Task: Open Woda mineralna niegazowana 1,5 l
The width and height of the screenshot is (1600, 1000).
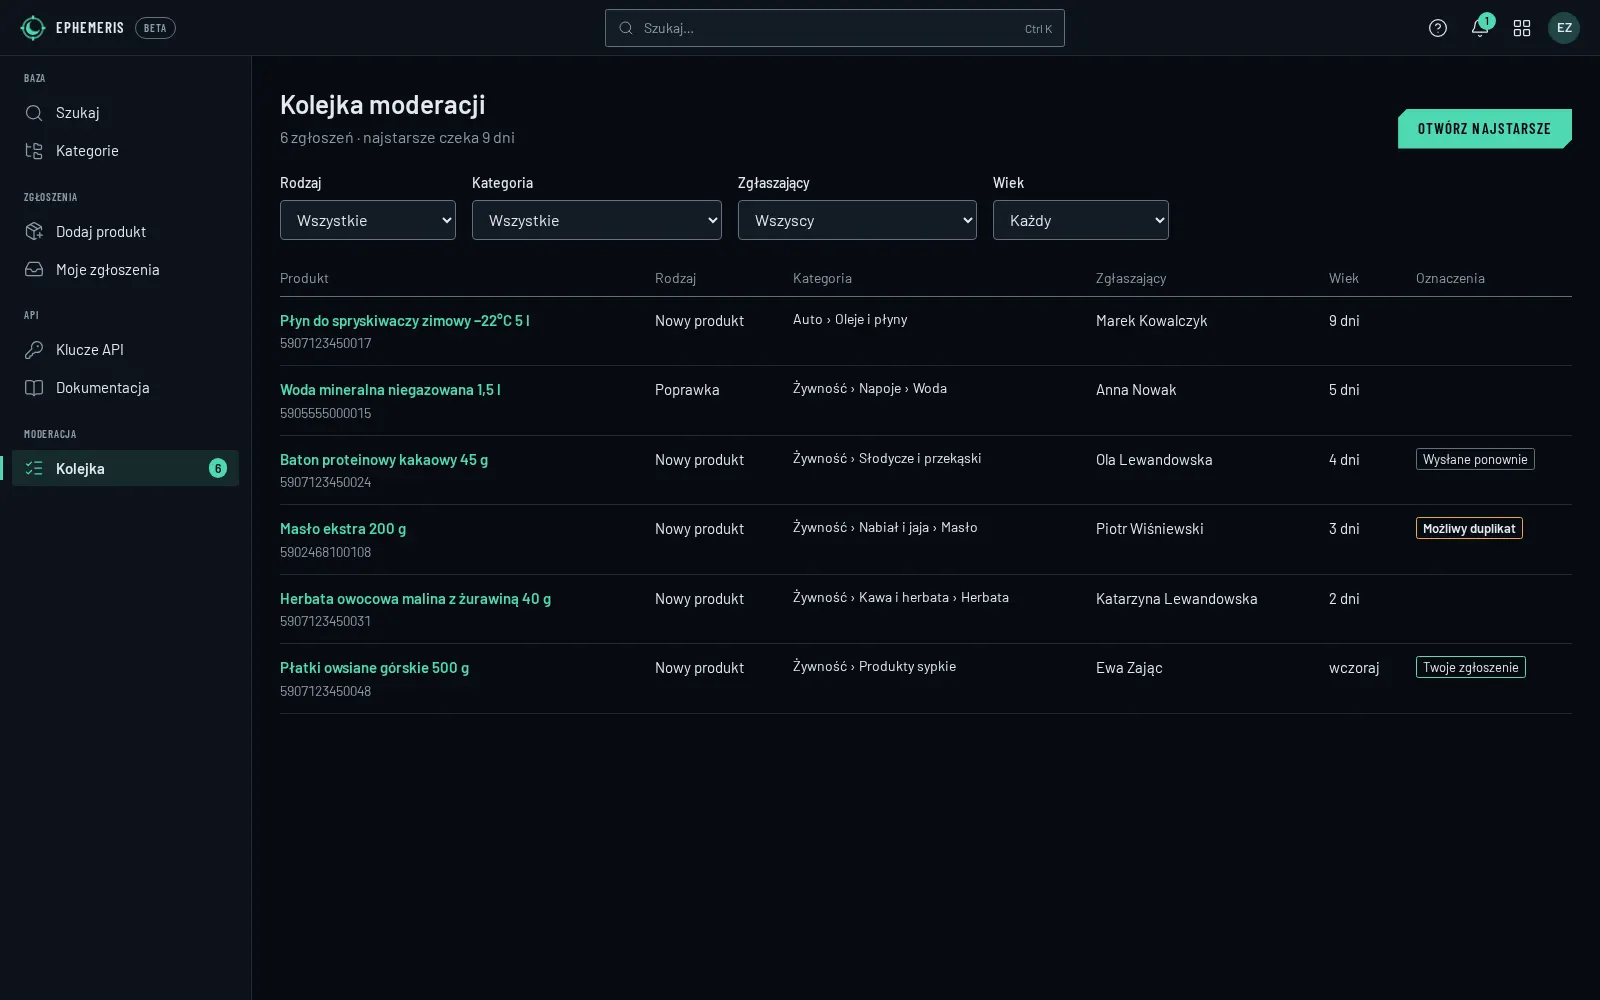Action: [x=390, y=390]
